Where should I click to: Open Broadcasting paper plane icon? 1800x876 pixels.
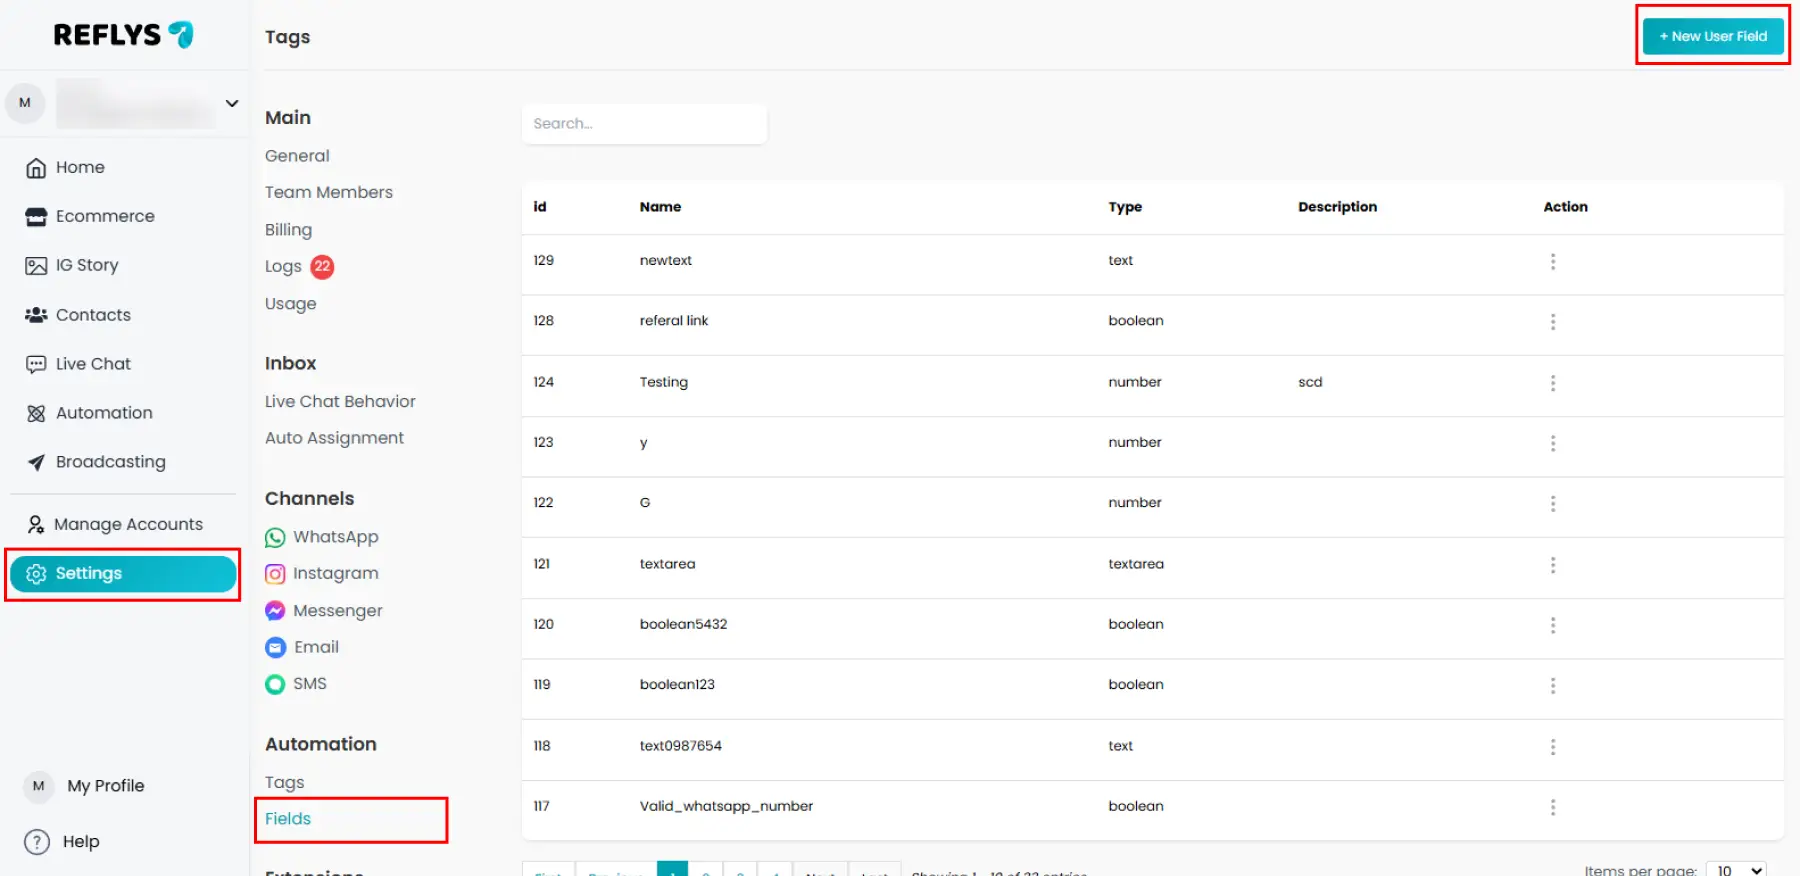36,462
